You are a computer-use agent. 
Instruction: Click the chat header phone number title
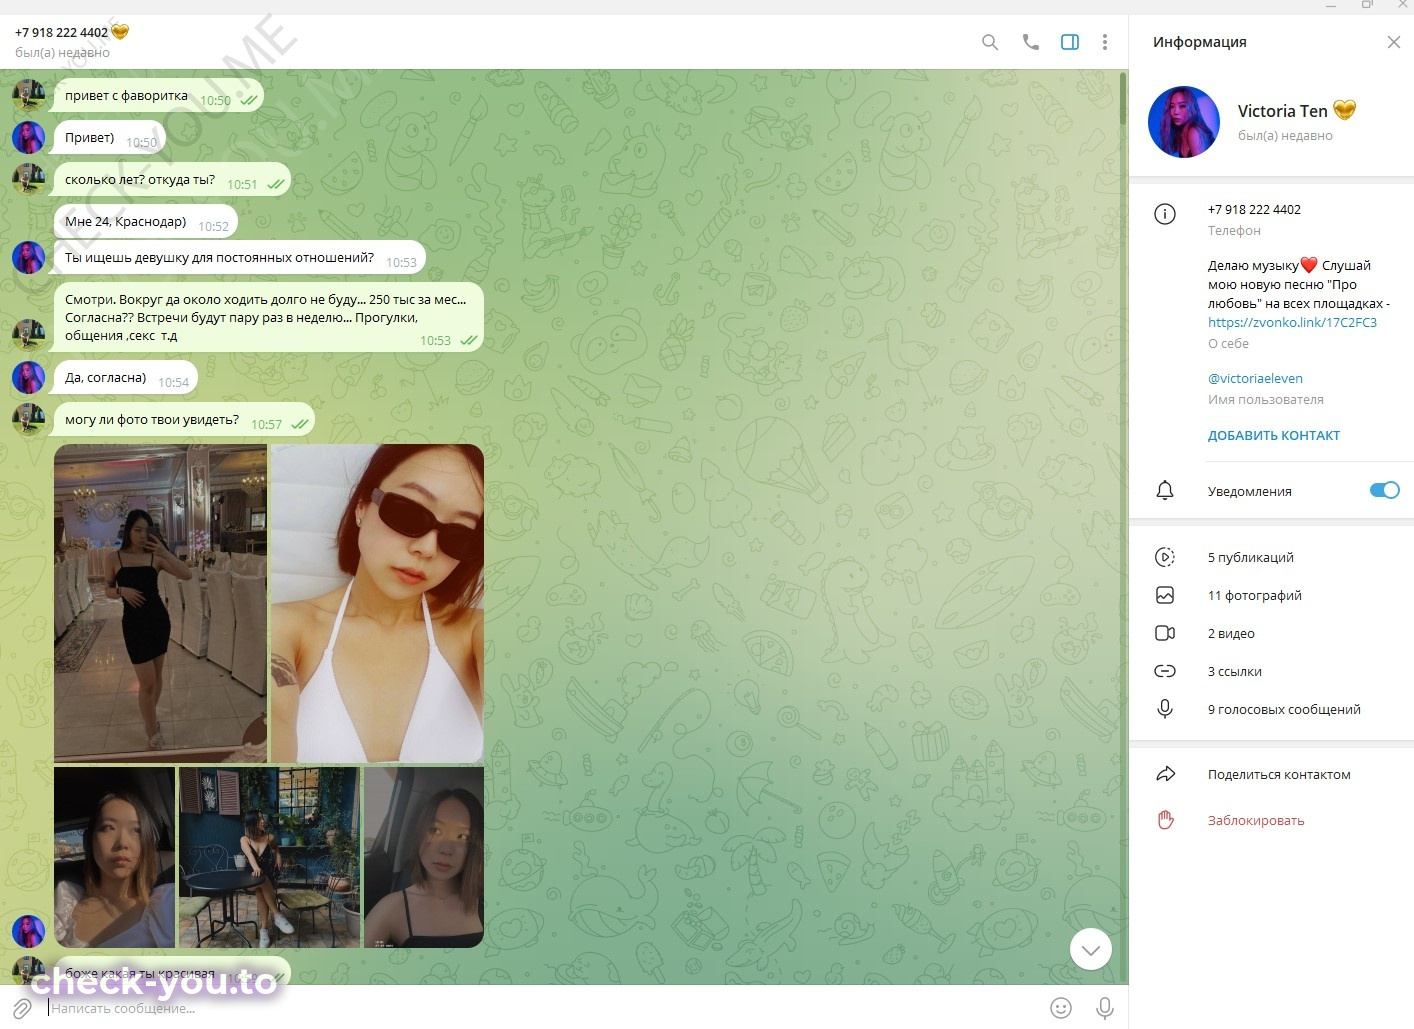click(61, 32)
